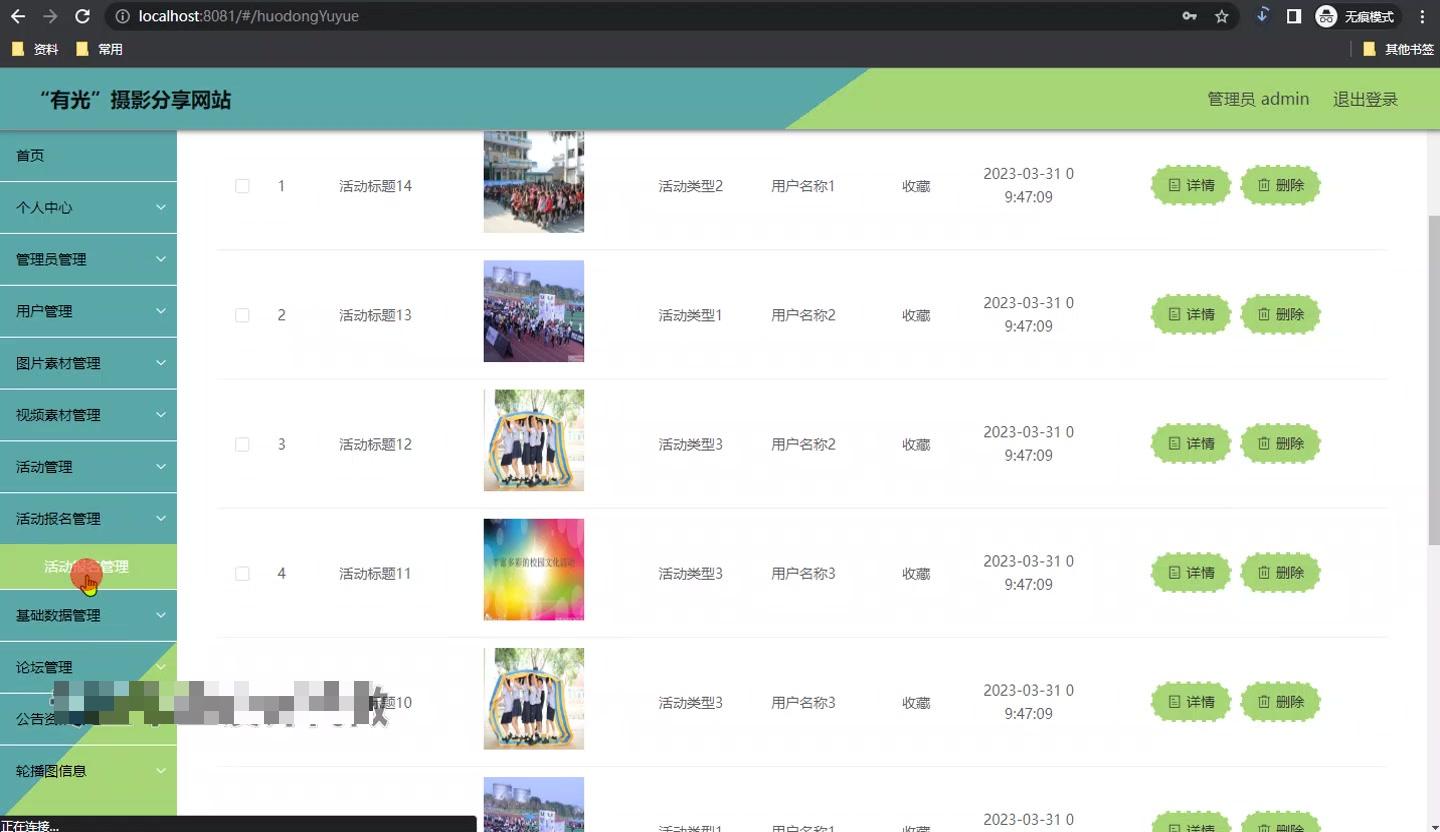Reload the current browser page
Viewport: 1440px width, 832px height.
[83, 16]
